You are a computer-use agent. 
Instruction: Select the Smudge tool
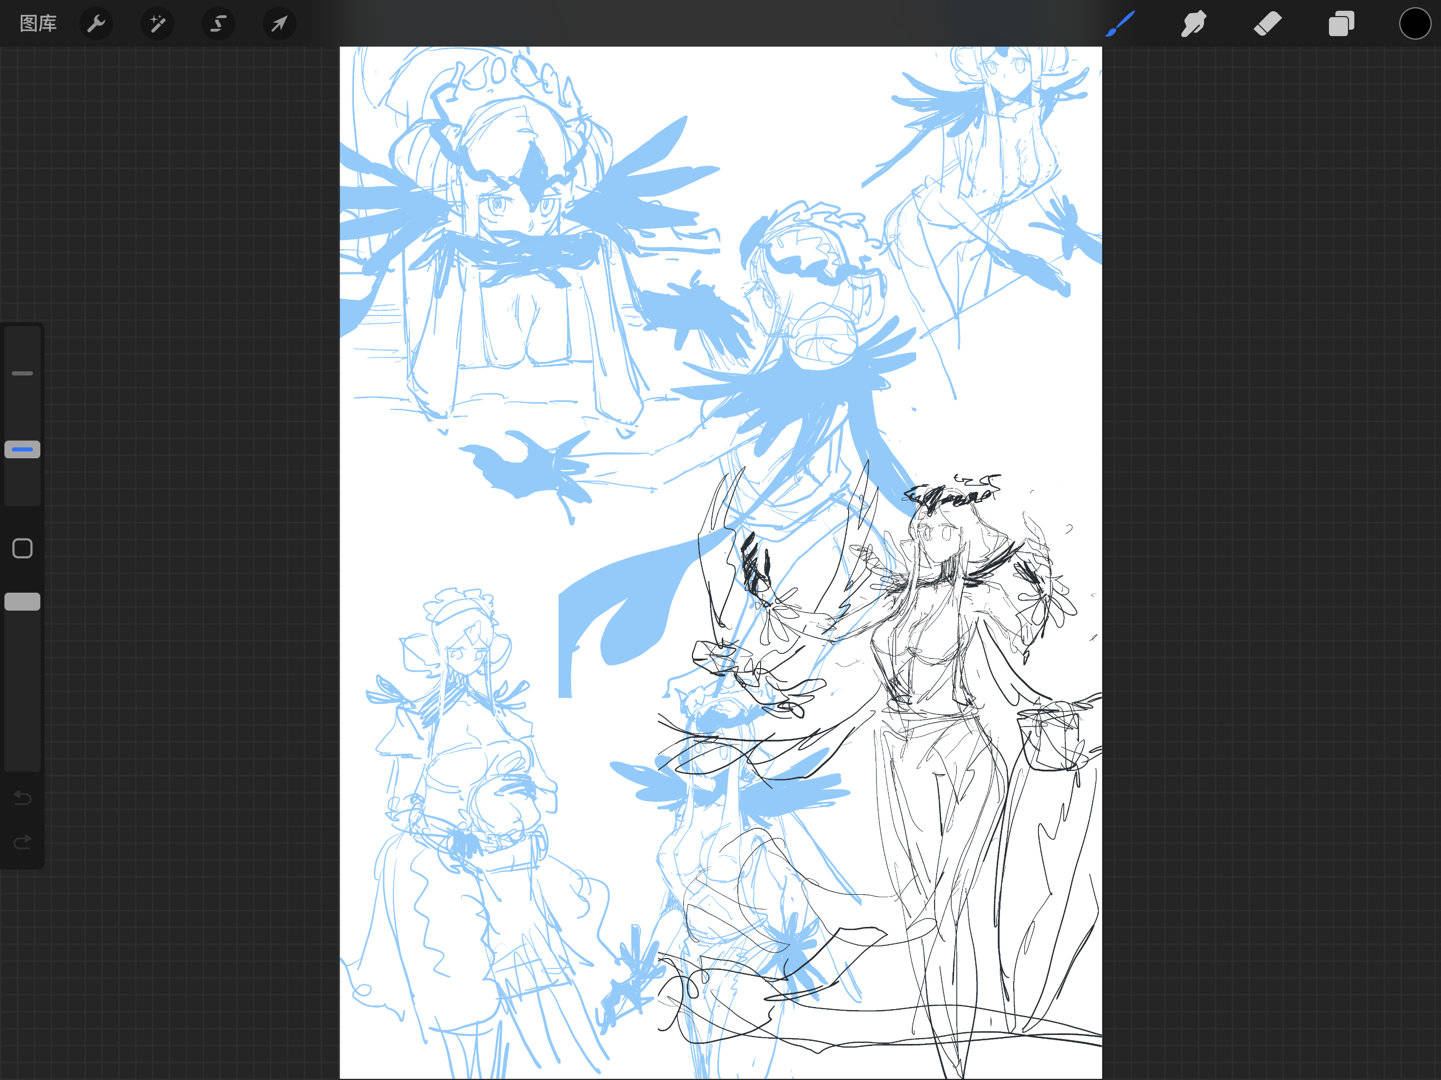click(1193, 23)
